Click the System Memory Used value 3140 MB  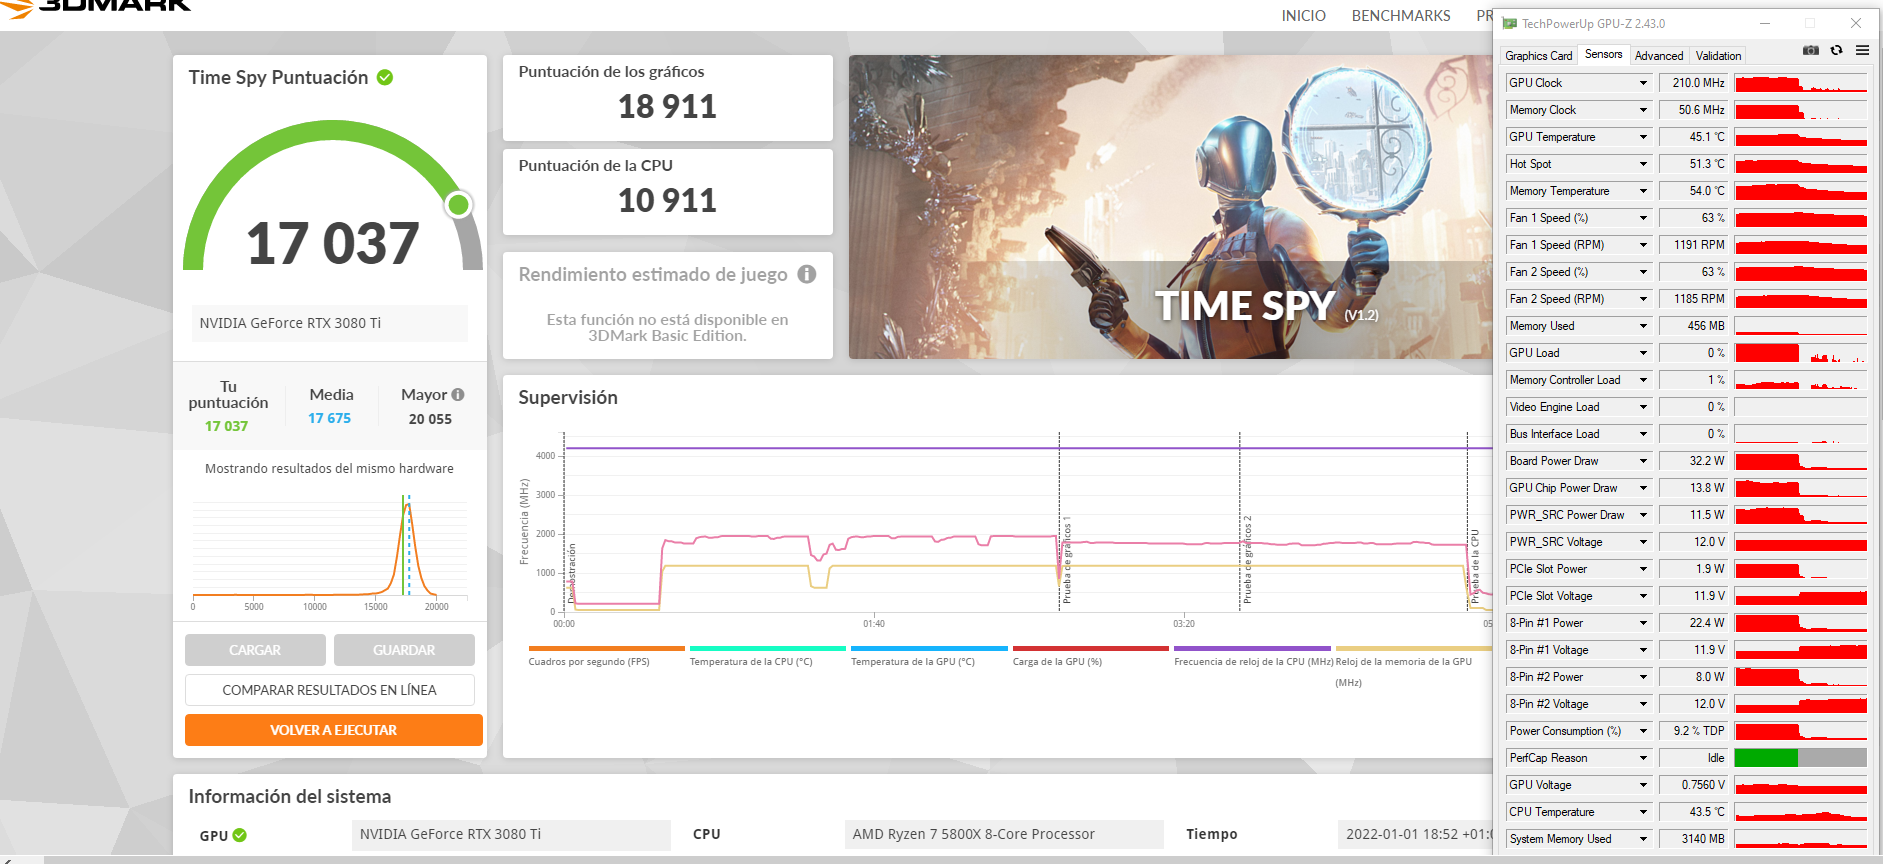coord(1694,839)
